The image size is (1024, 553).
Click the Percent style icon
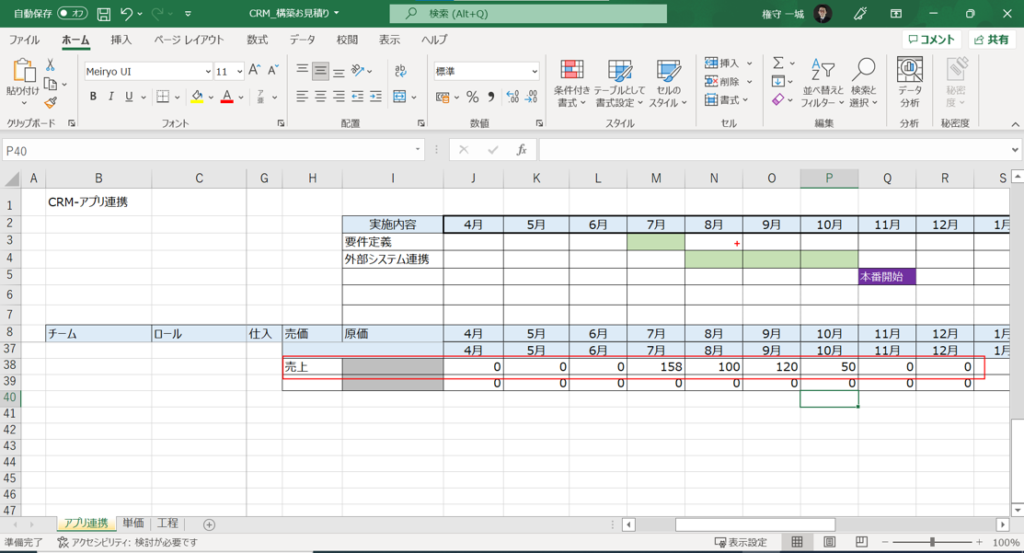coord(472,97)
